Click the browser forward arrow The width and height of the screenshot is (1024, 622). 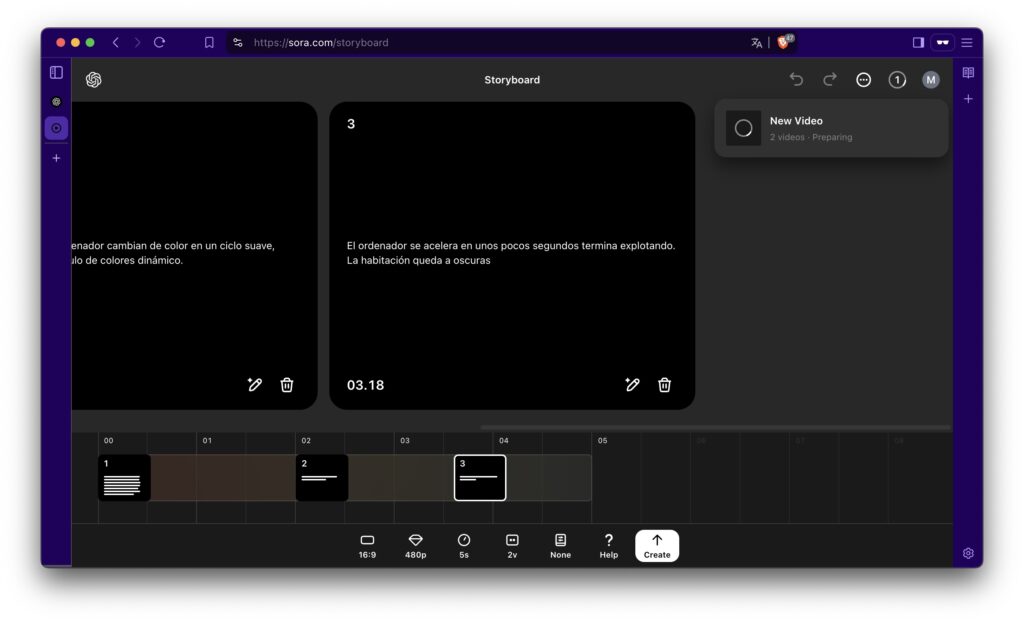(x=137, y=42)
